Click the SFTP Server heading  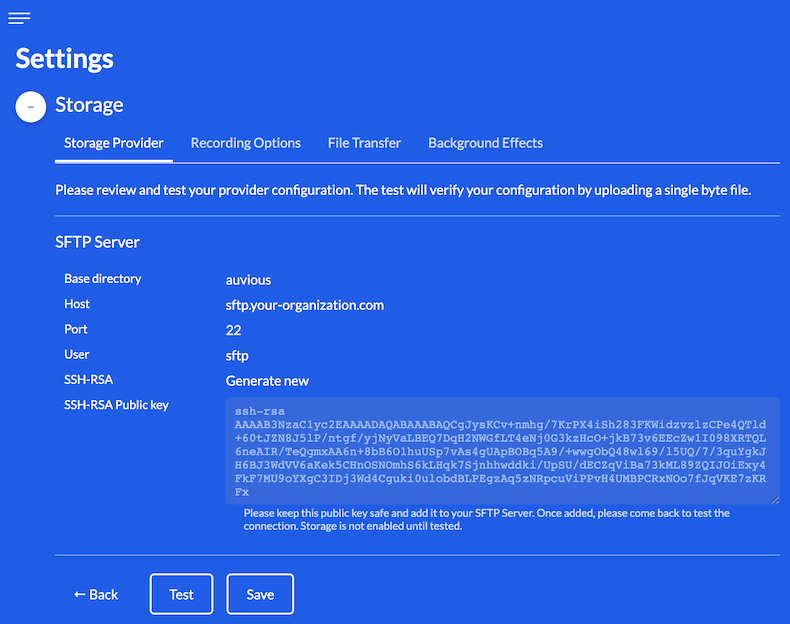coord(97,242)
